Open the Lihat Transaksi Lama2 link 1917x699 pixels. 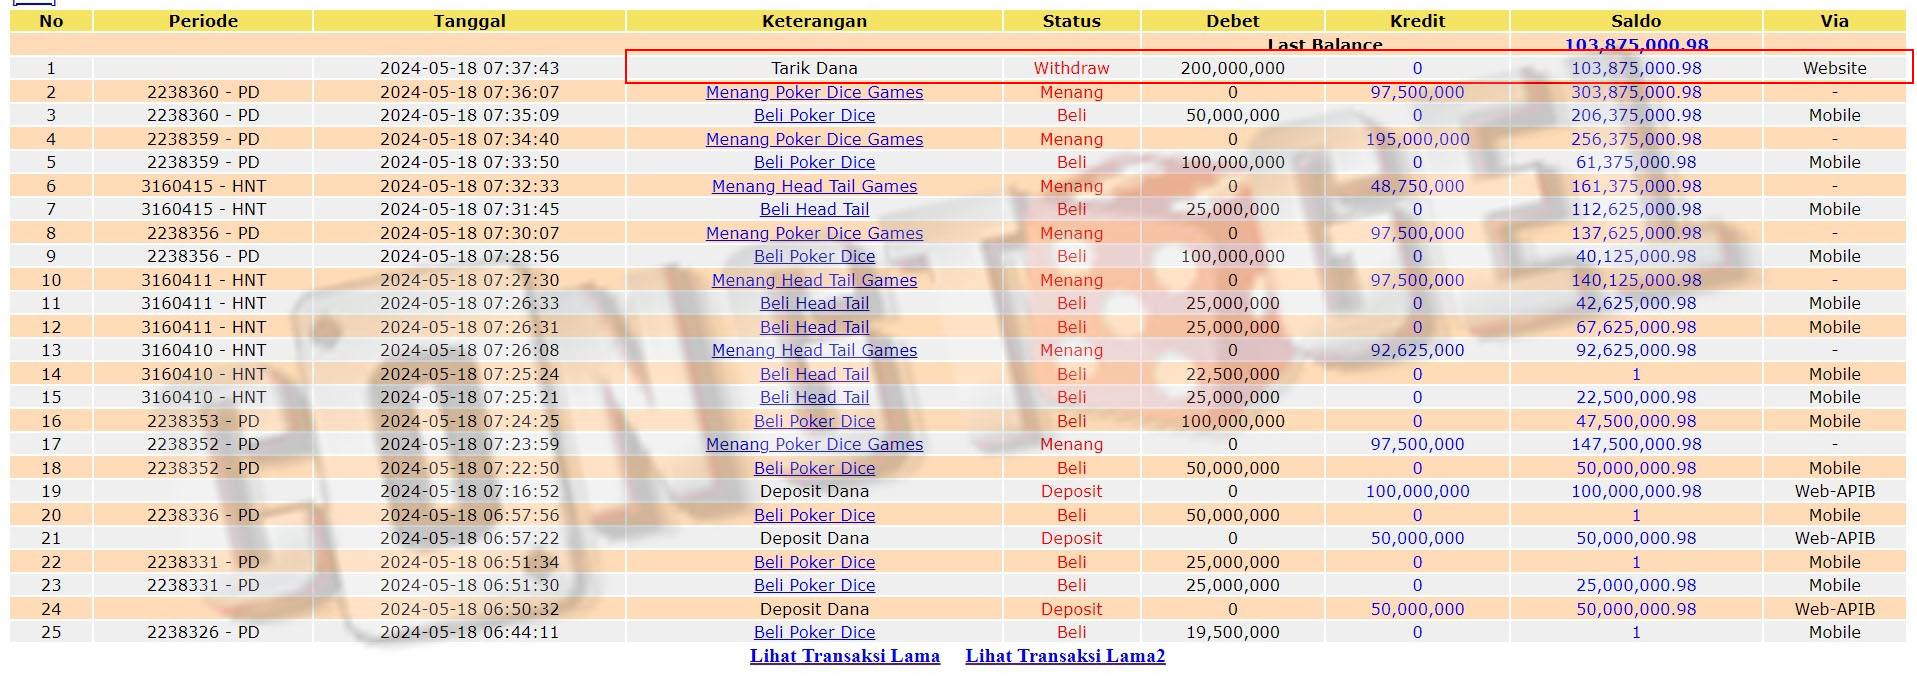pyautogui.click(x=1065, y=656)
